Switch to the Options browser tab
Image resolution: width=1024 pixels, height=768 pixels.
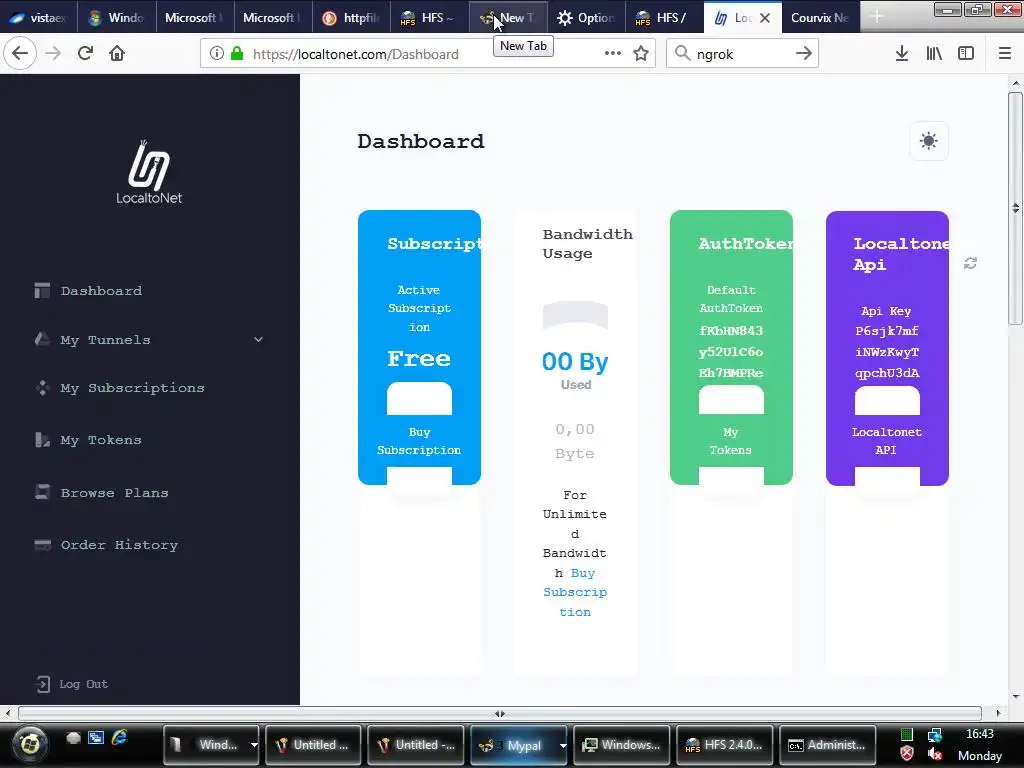point(586,18)
